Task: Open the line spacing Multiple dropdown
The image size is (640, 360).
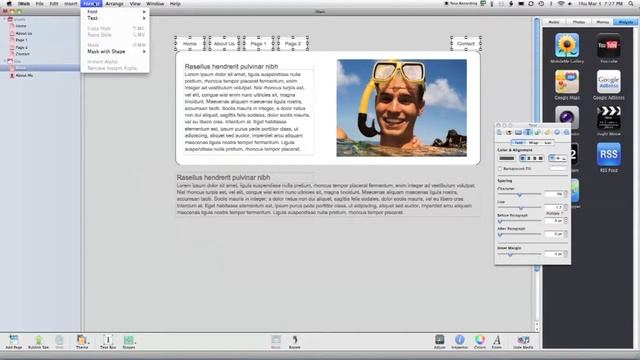Action: [554, 213]
